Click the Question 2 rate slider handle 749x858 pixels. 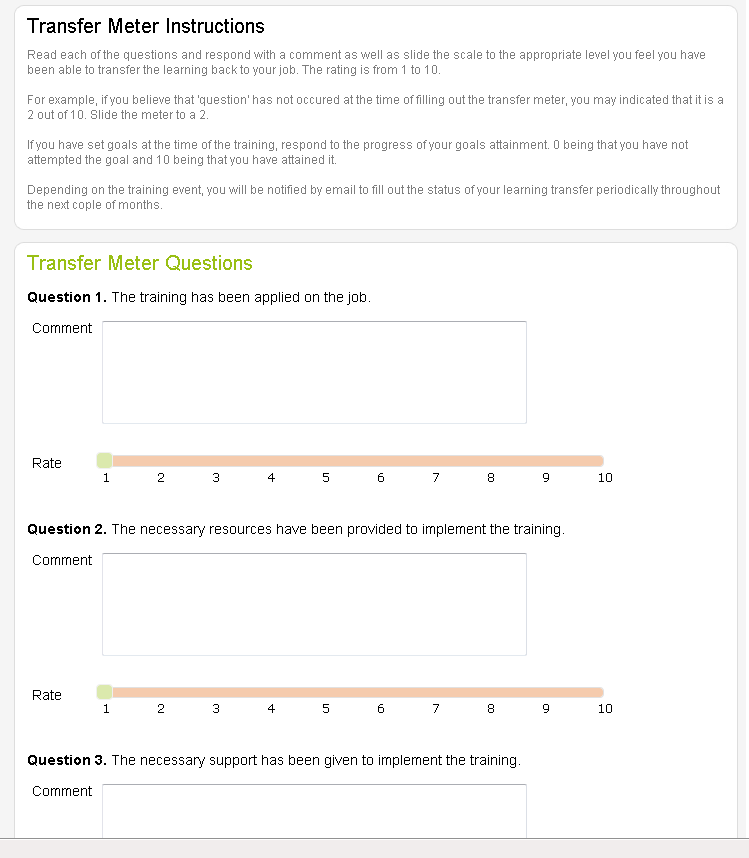105,692
